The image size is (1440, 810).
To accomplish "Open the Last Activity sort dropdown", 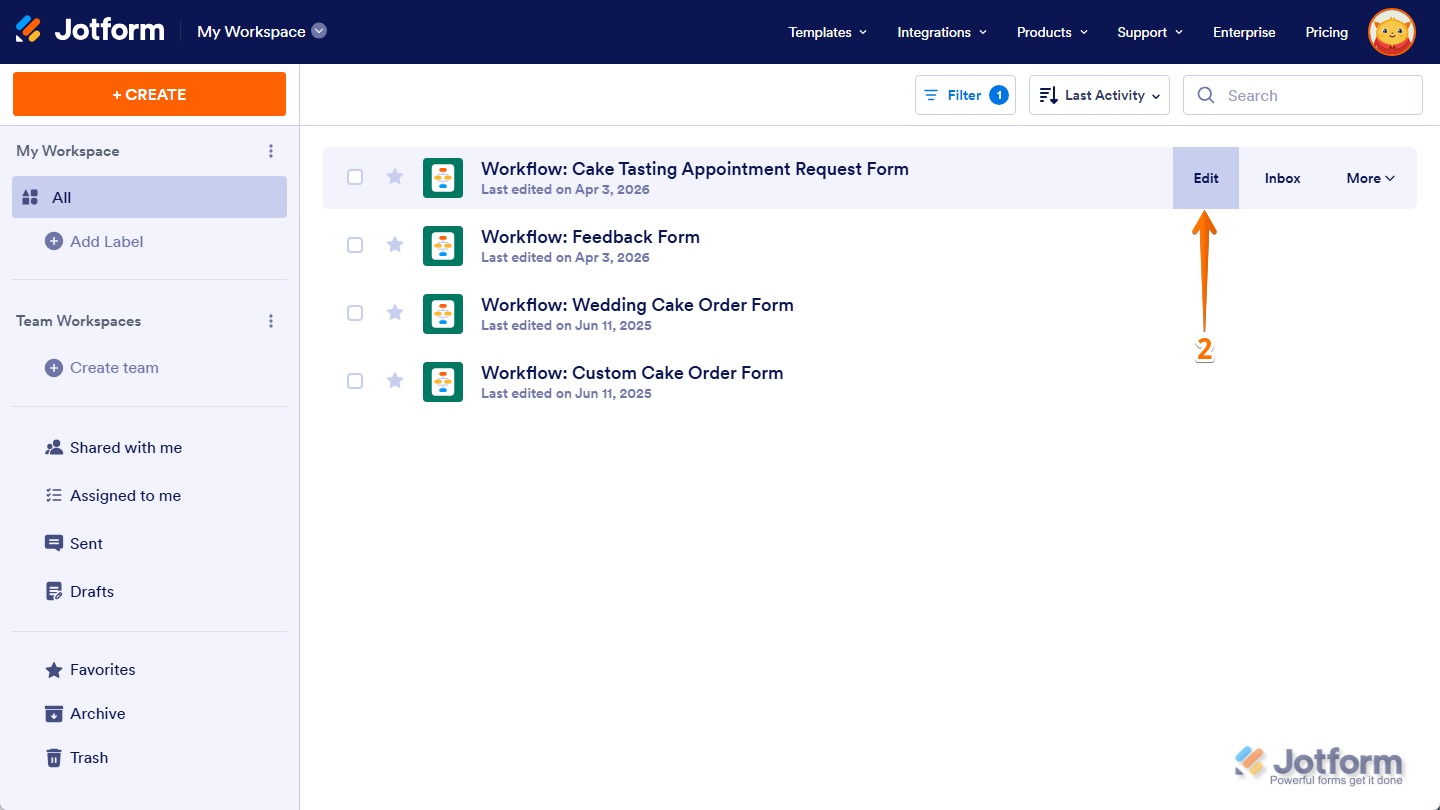I will point(1099,94).
